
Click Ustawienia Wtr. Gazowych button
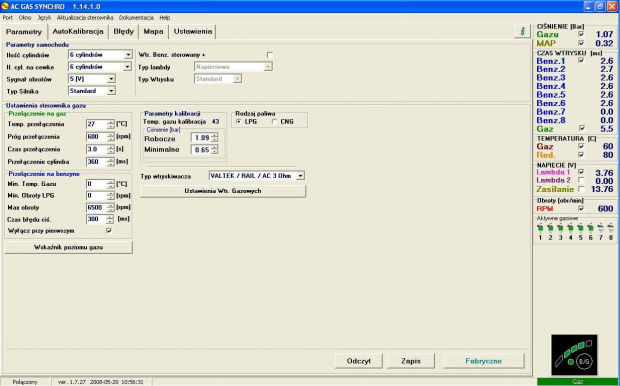[223, 191]
